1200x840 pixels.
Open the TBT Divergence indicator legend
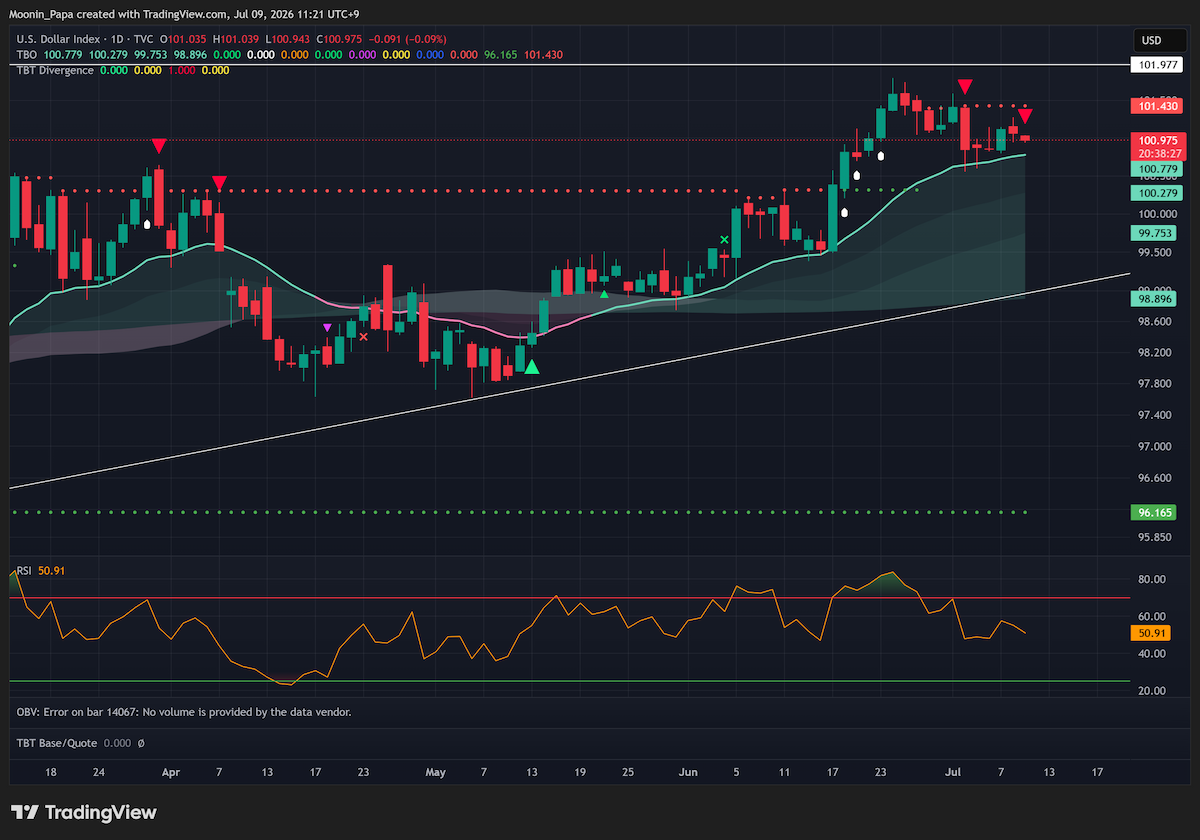coord(55,70)
